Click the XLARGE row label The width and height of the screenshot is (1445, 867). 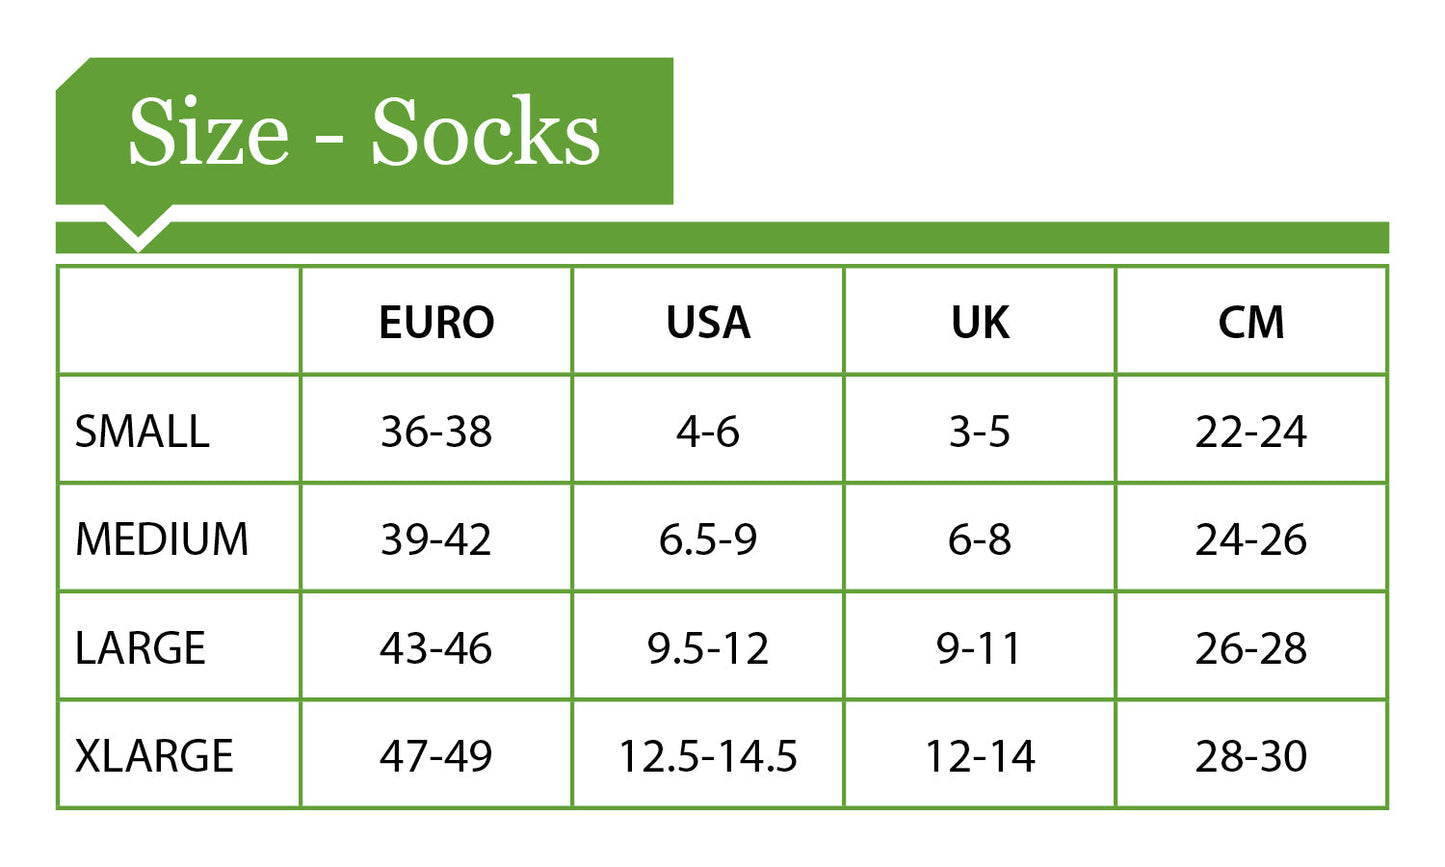click(x=154, y=756)
